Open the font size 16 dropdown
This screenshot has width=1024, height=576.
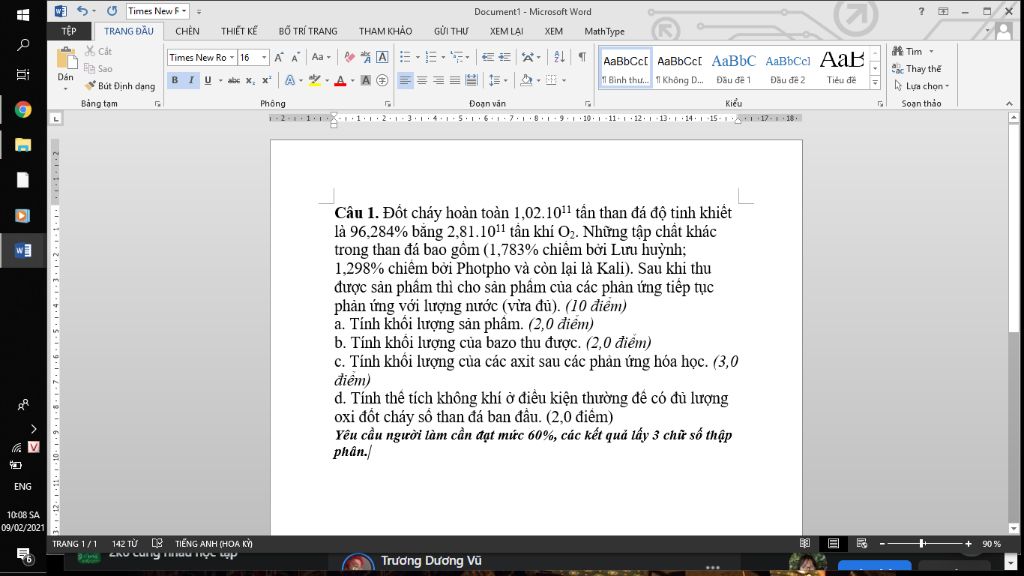pyautogui.click(x=264, y=57)
